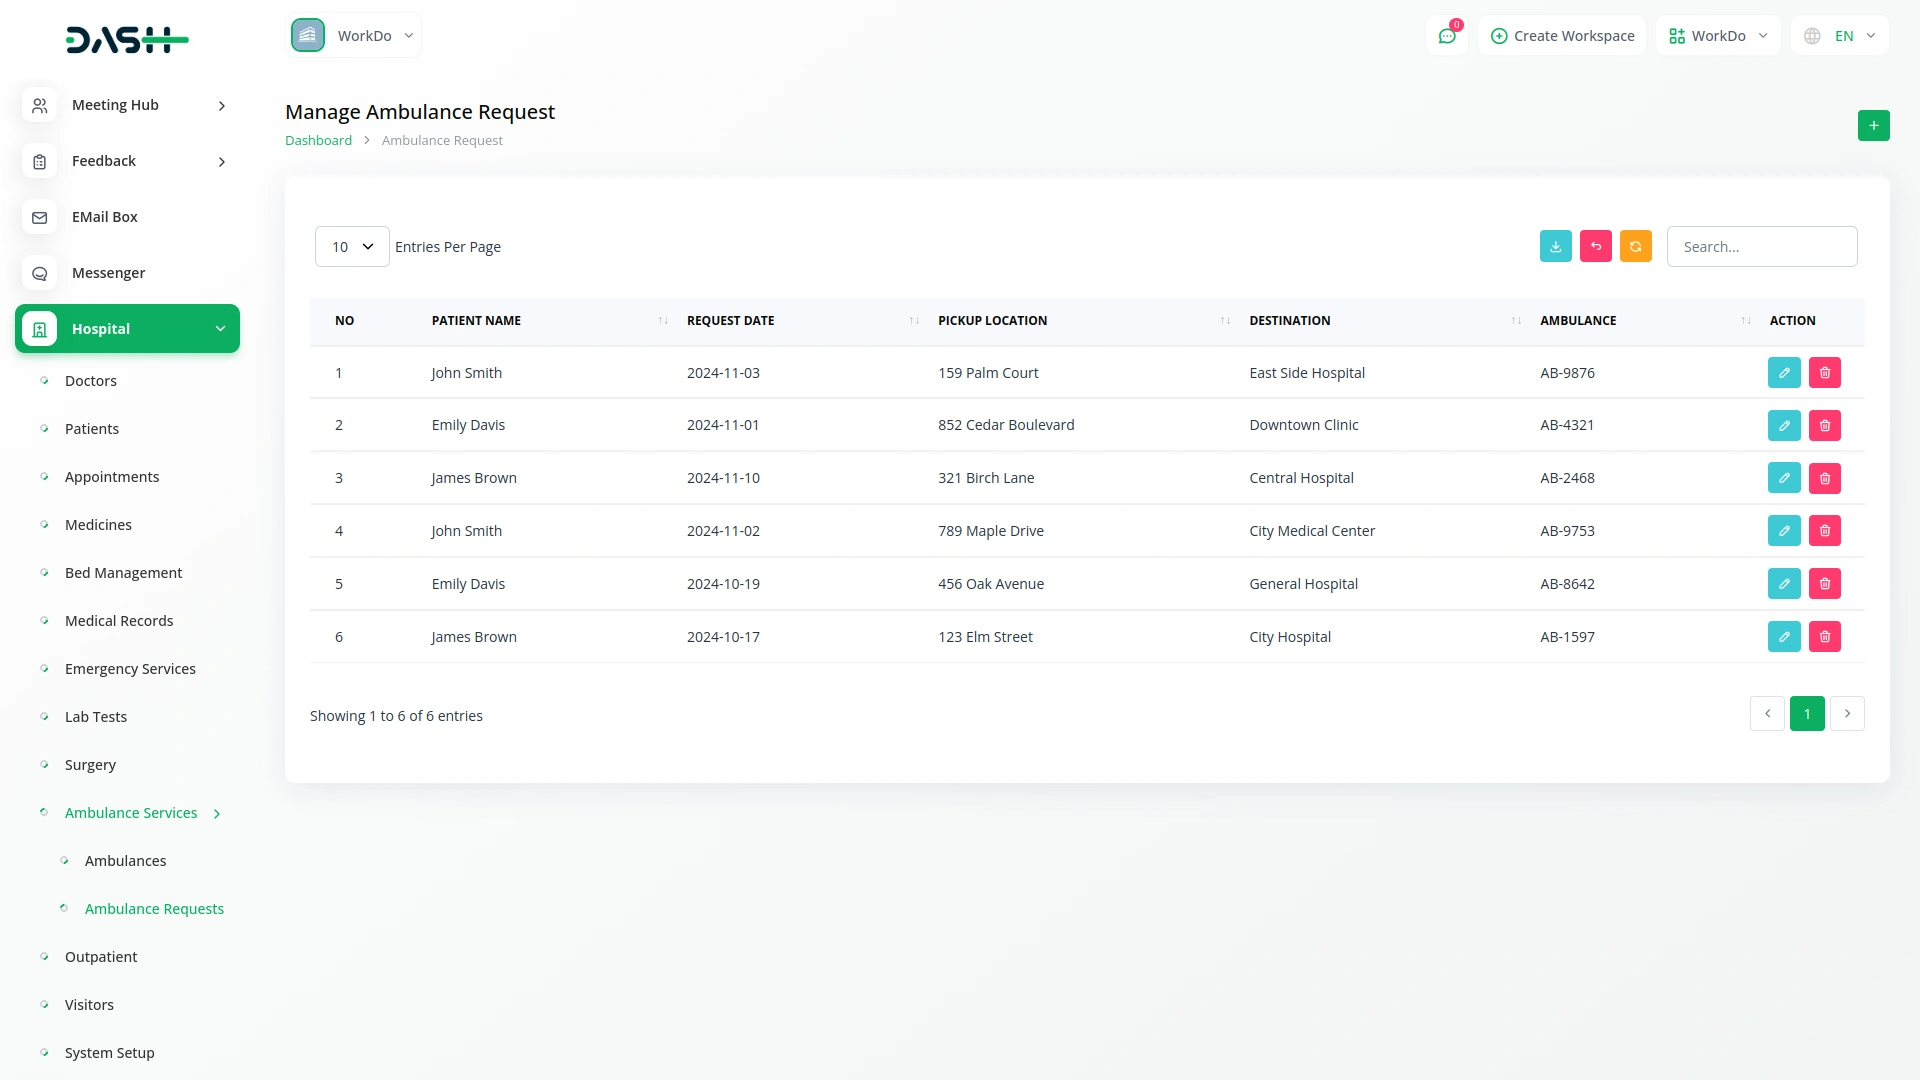The height and width of the screenshot is (1080, 1920).
Task: Edit John Smith's request for AB-9876
Action: (1783, 373)
